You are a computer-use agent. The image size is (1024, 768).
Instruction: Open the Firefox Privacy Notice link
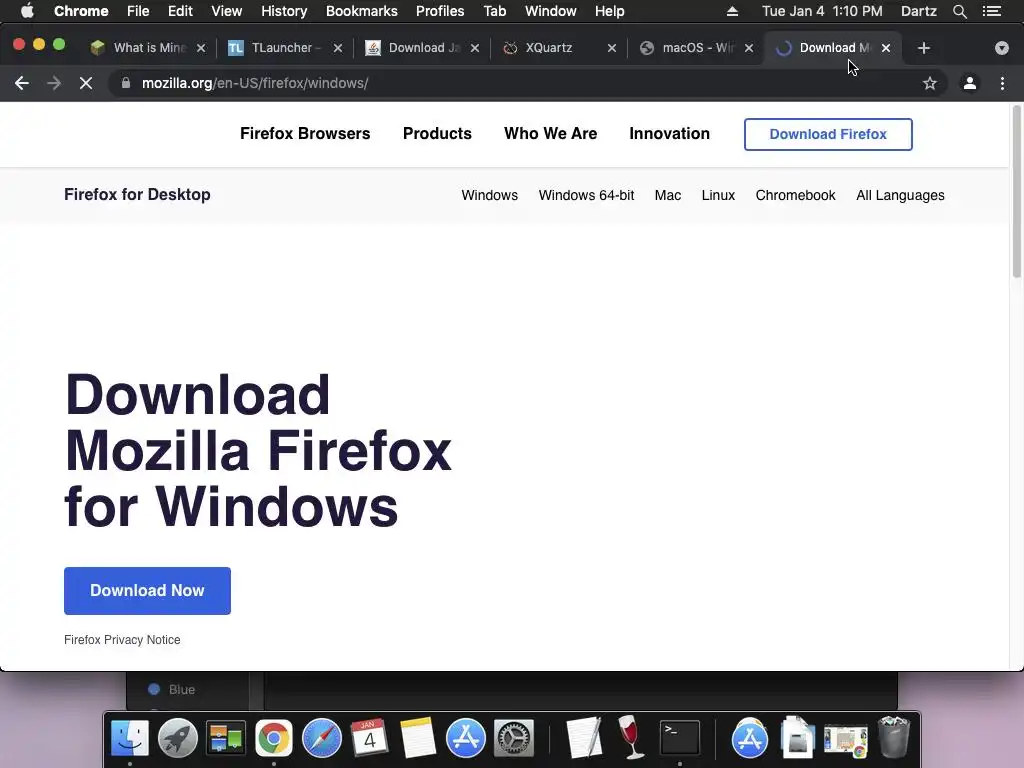tap(122, 640)
